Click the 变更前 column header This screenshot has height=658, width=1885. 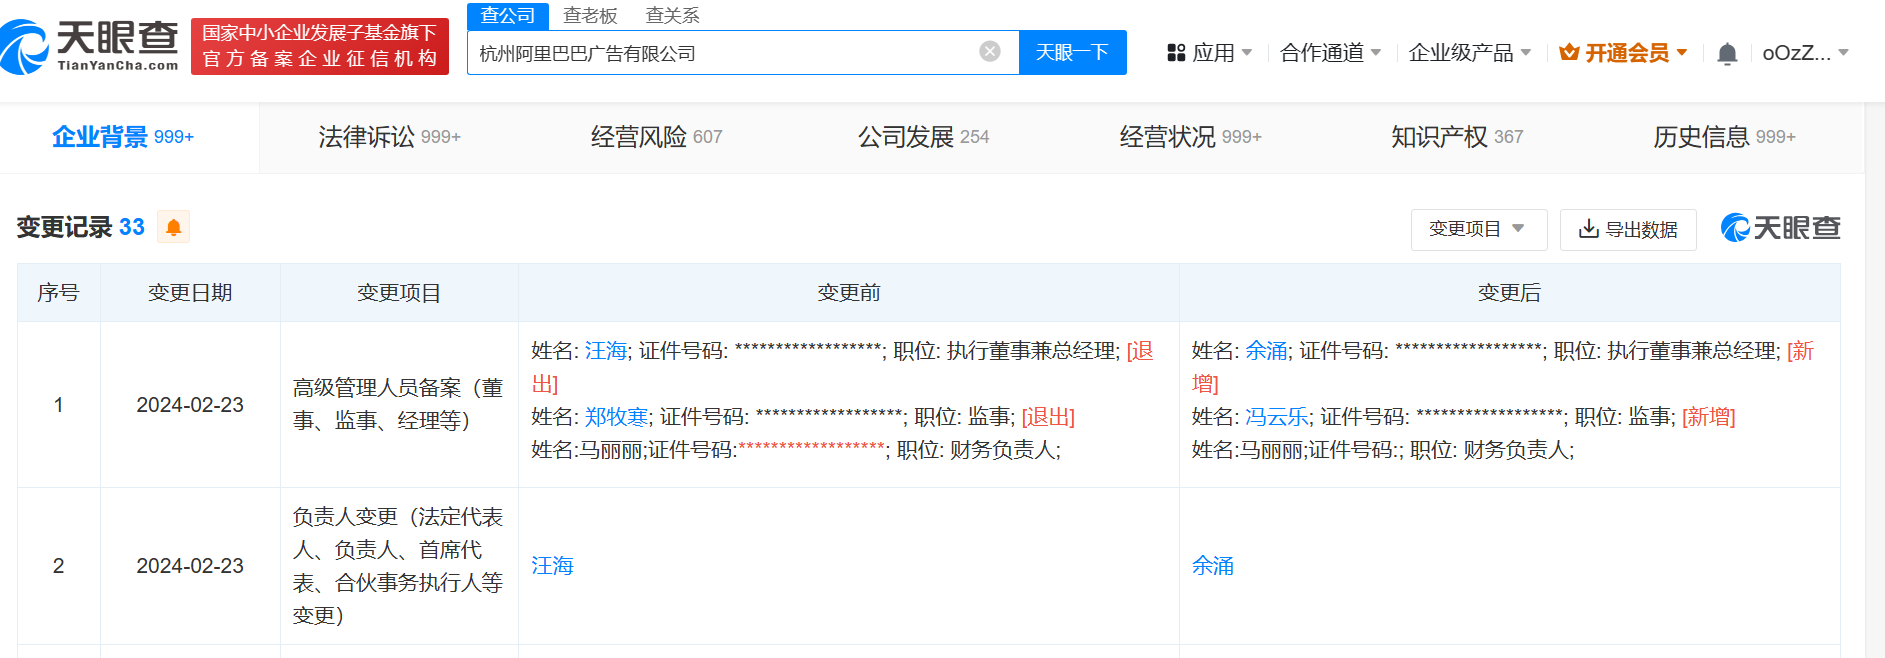point(849,293)
